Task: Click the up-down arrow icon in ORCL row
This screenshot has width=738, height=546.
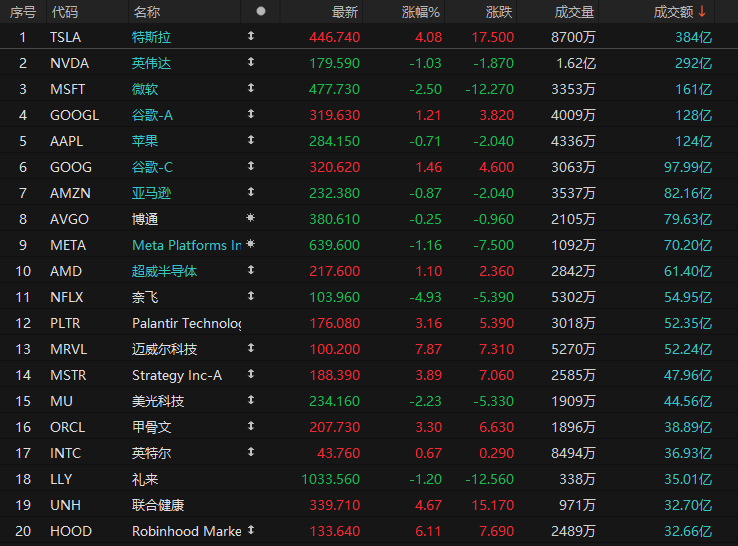Action: 251,426
